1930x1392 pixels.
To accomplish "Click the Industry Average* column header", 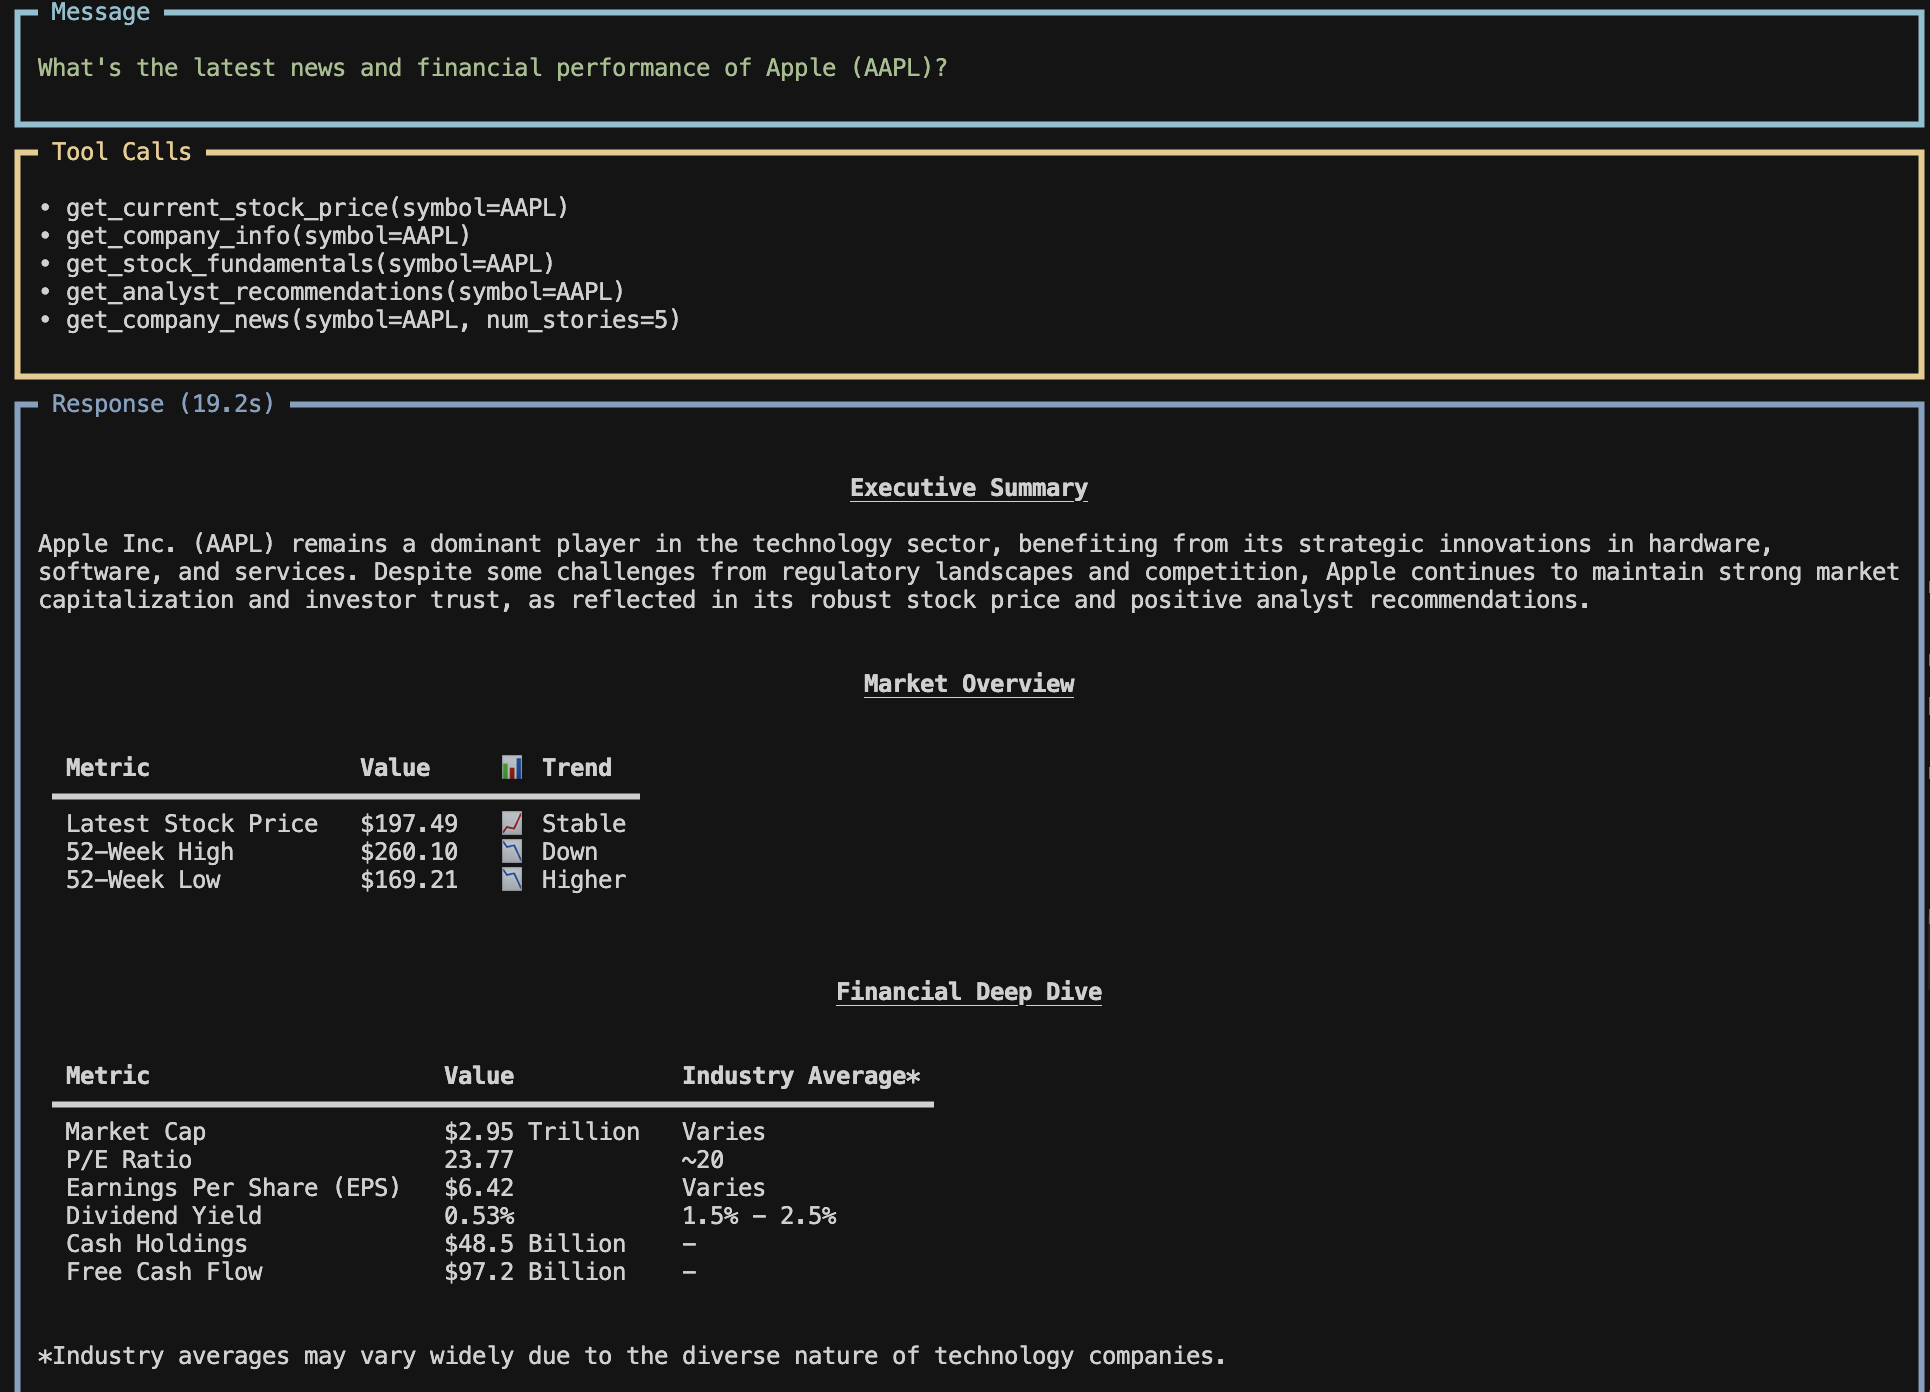I will click(801, 1076).
